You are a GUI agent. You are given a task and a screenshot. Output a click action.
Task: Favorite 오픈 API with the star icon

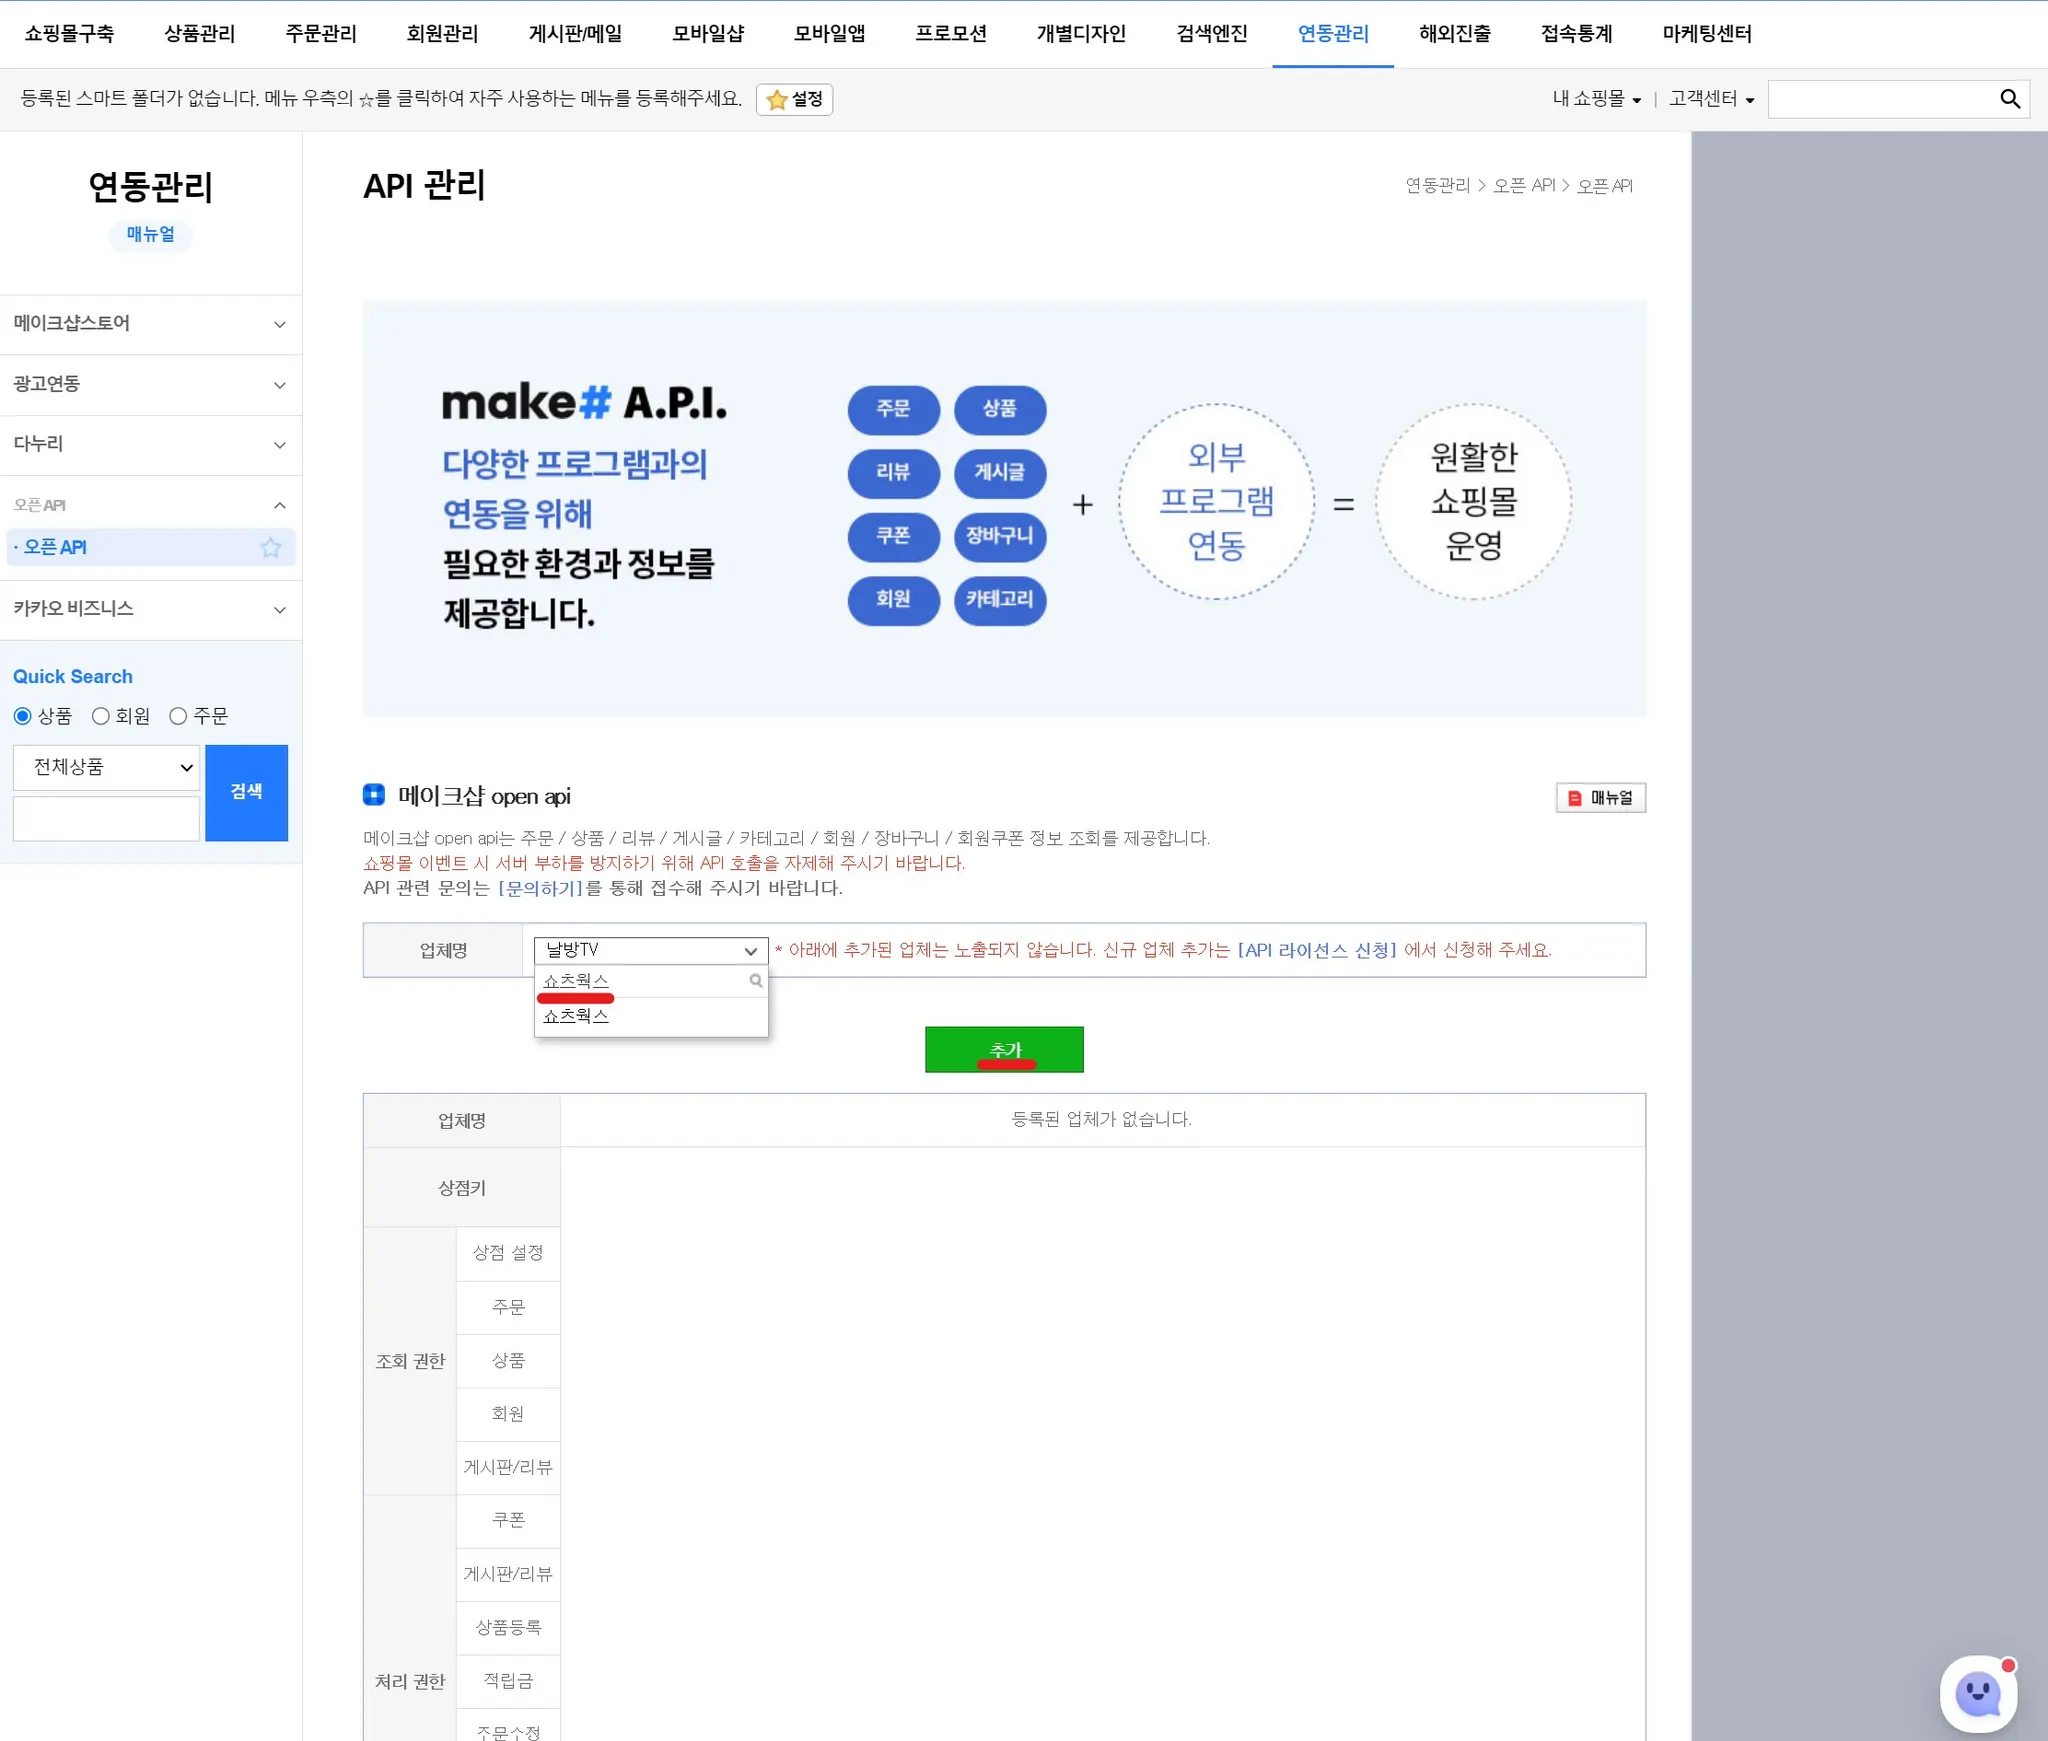[271, 548]
